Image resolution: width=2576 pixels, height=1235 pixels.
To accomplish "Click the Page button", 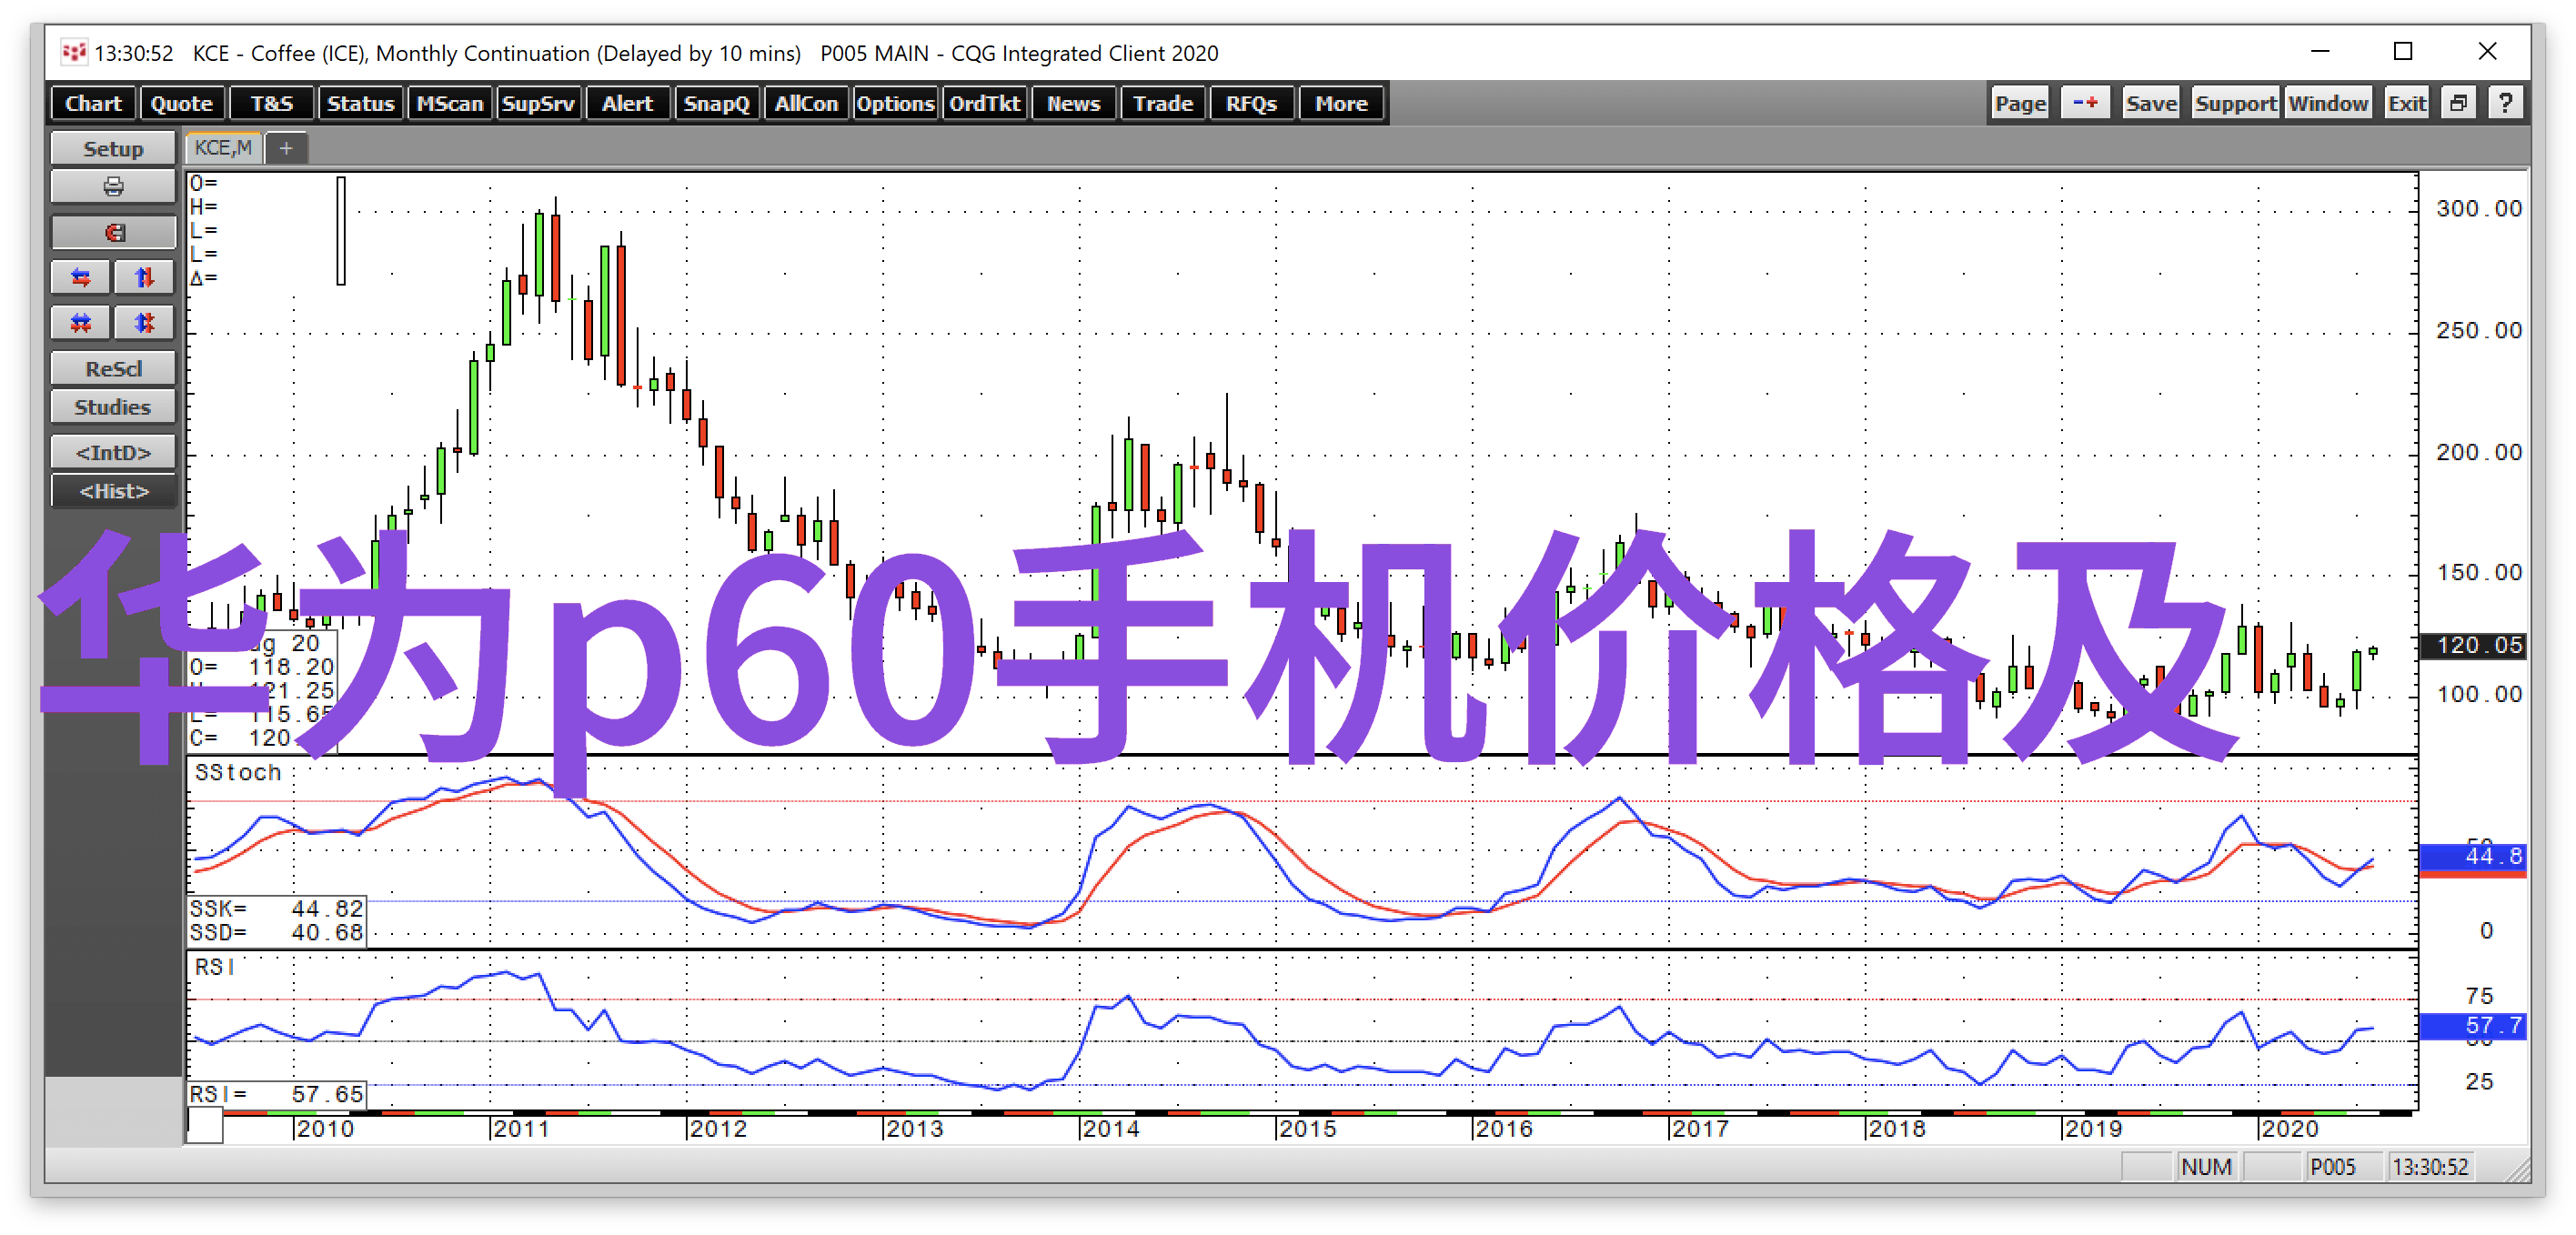I will click(x=2020, y=103).
